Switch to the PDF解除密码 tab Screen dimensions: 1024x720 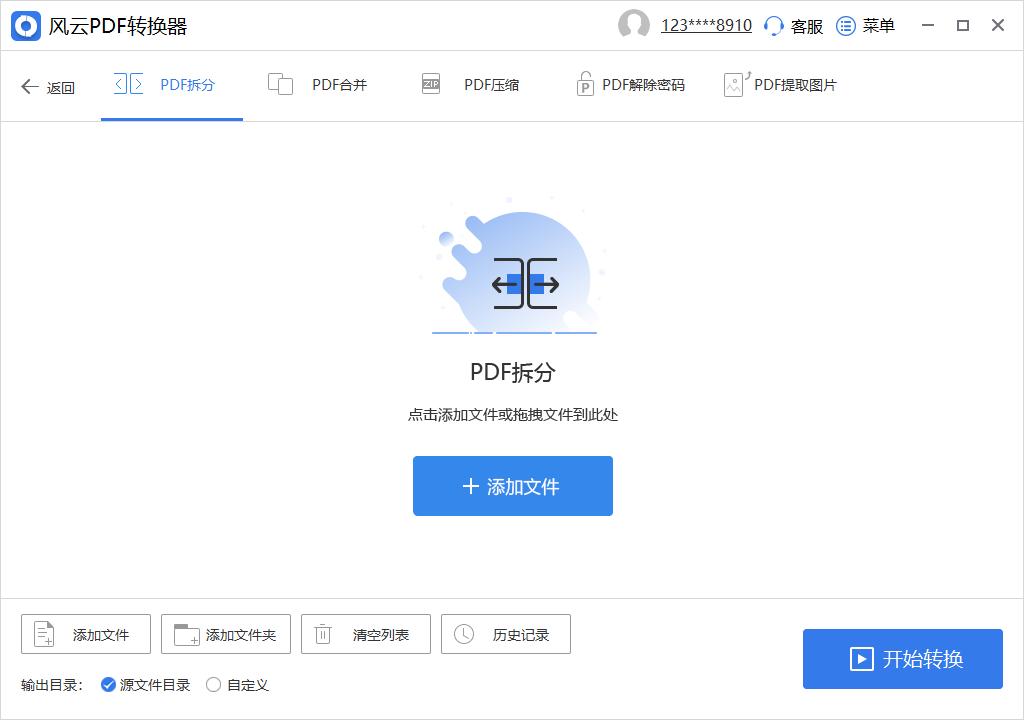point(630,85)
